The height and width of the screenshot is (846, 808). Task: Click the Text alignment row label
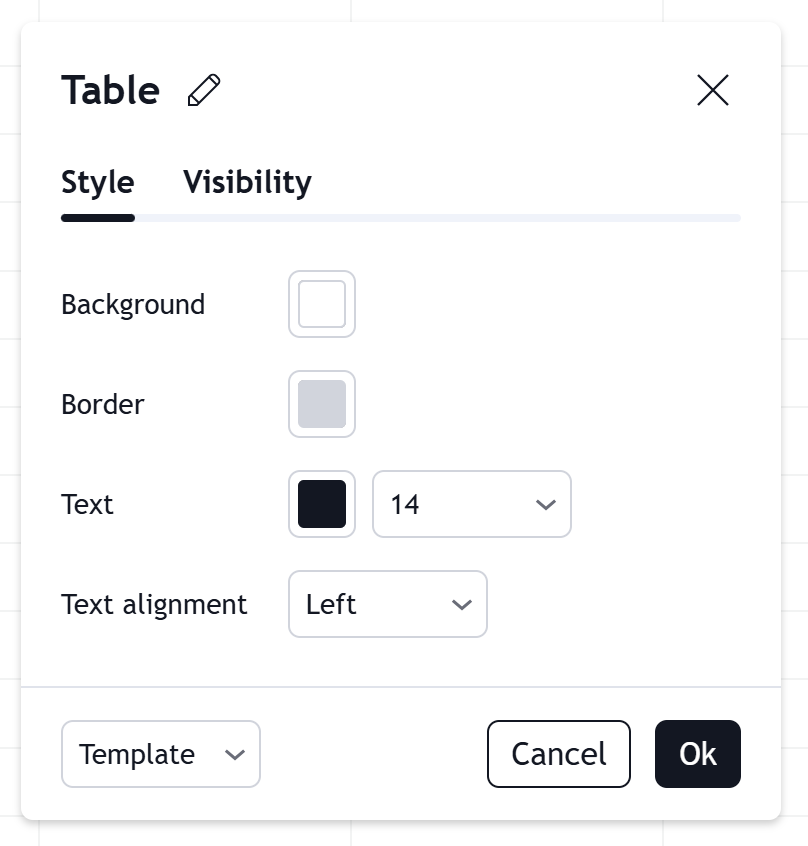[154, 604]
